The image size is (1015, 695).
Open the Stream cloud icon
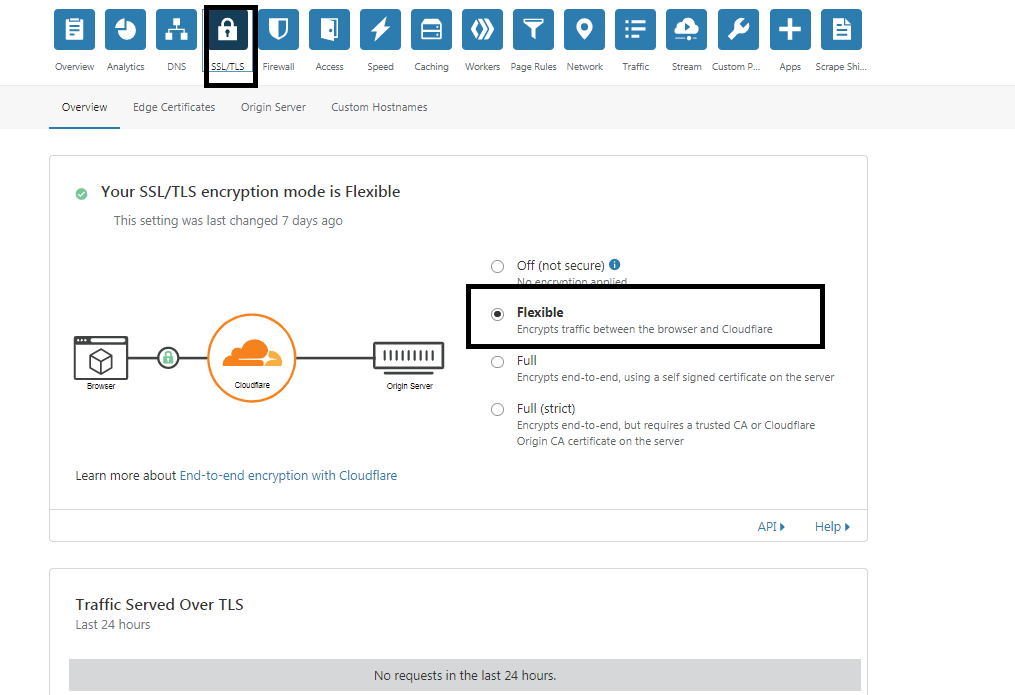pos(686,30)
